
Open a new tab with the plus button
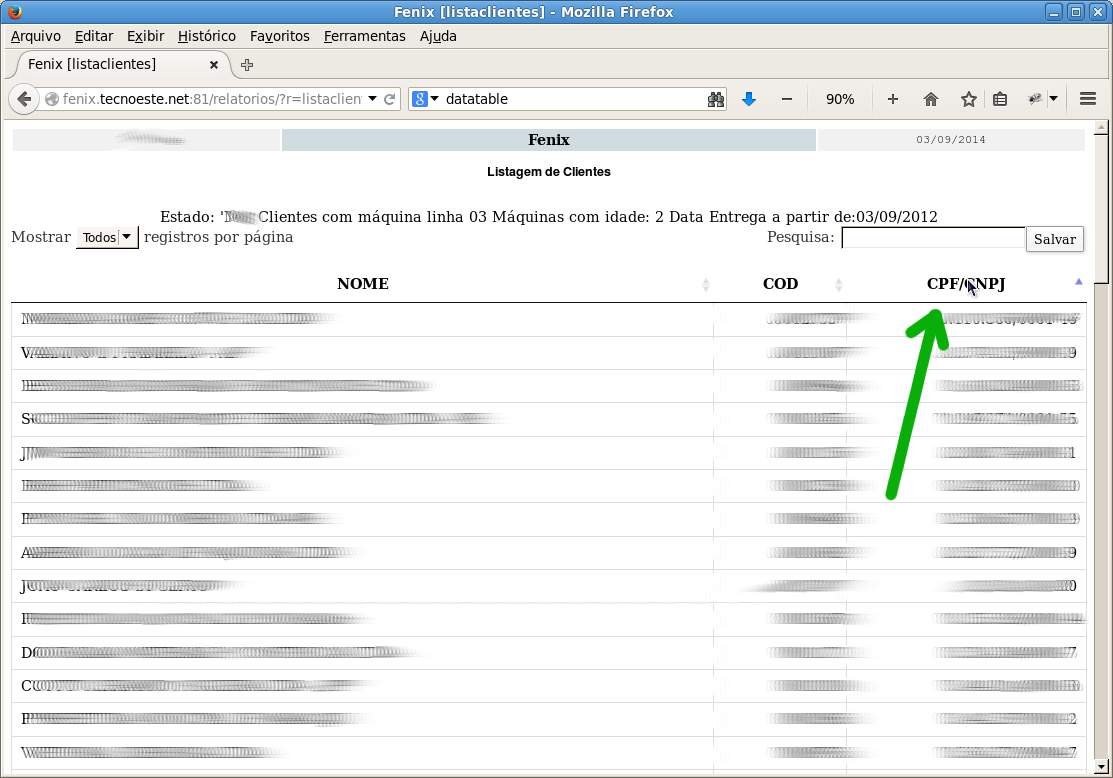(x=247, y=65)
